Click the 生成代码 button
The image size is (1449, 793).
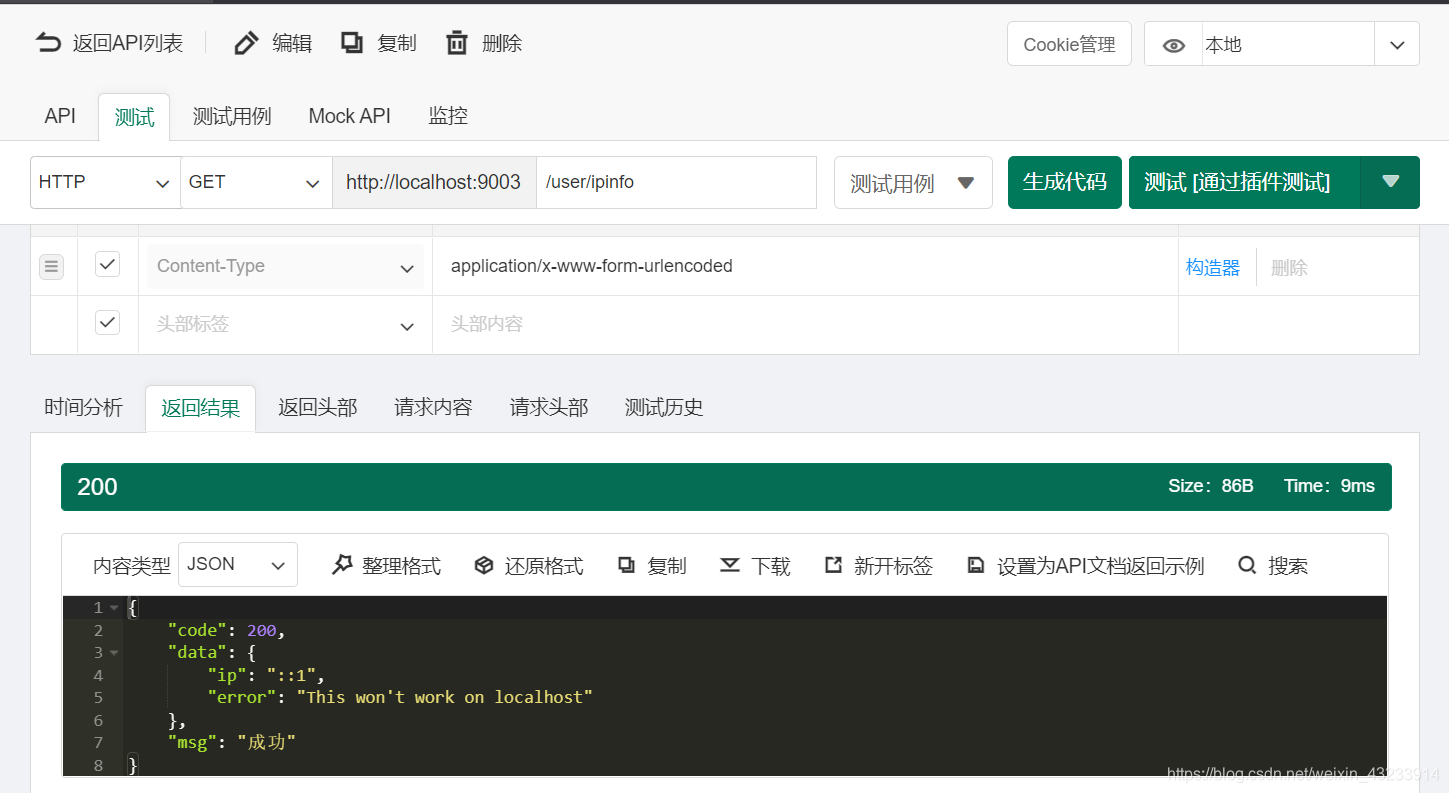[1065, 182]
